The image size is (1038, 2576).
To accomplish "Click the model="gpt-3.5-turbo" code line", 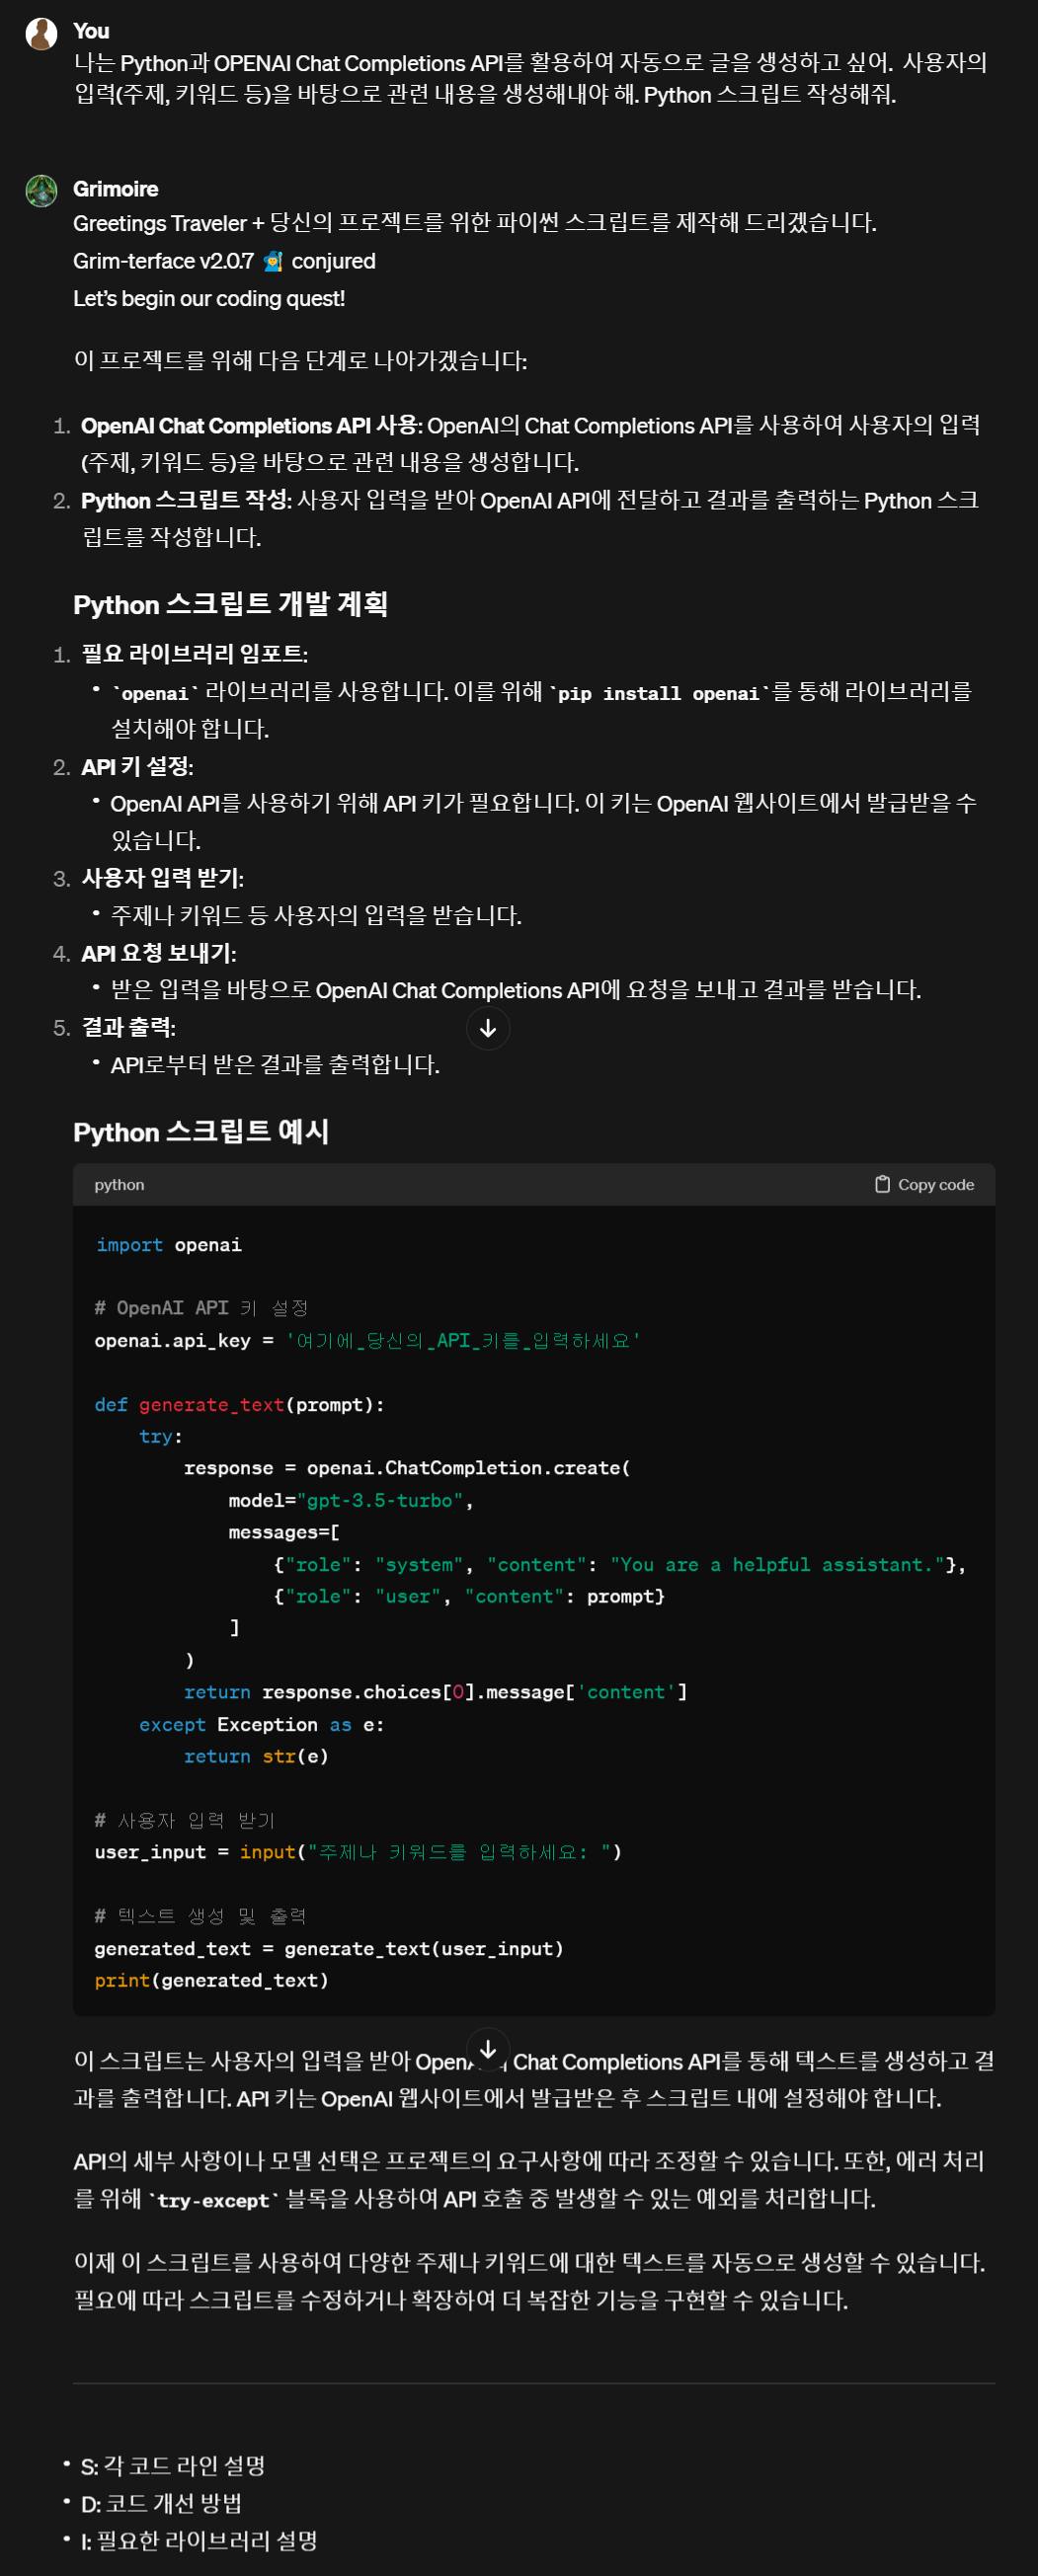I will 350,1500.
